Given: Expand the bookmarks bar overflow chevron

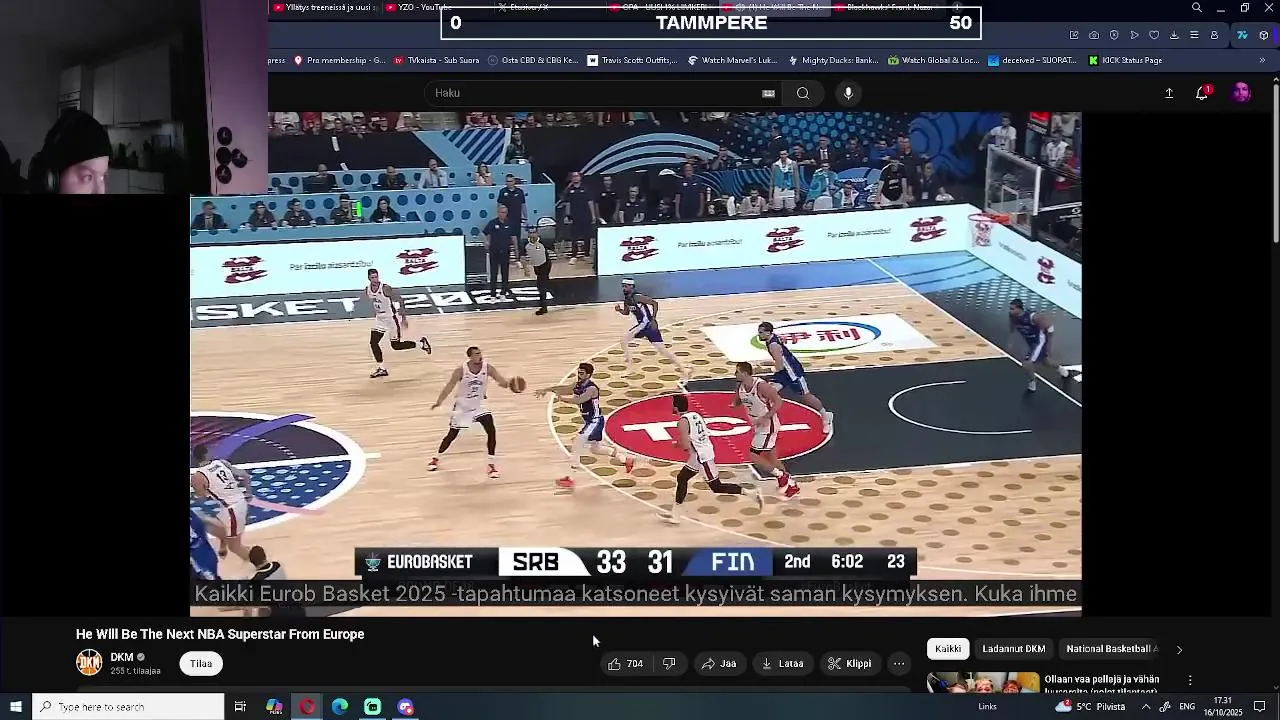Looking at the screenshot, I should (1262, 60).
